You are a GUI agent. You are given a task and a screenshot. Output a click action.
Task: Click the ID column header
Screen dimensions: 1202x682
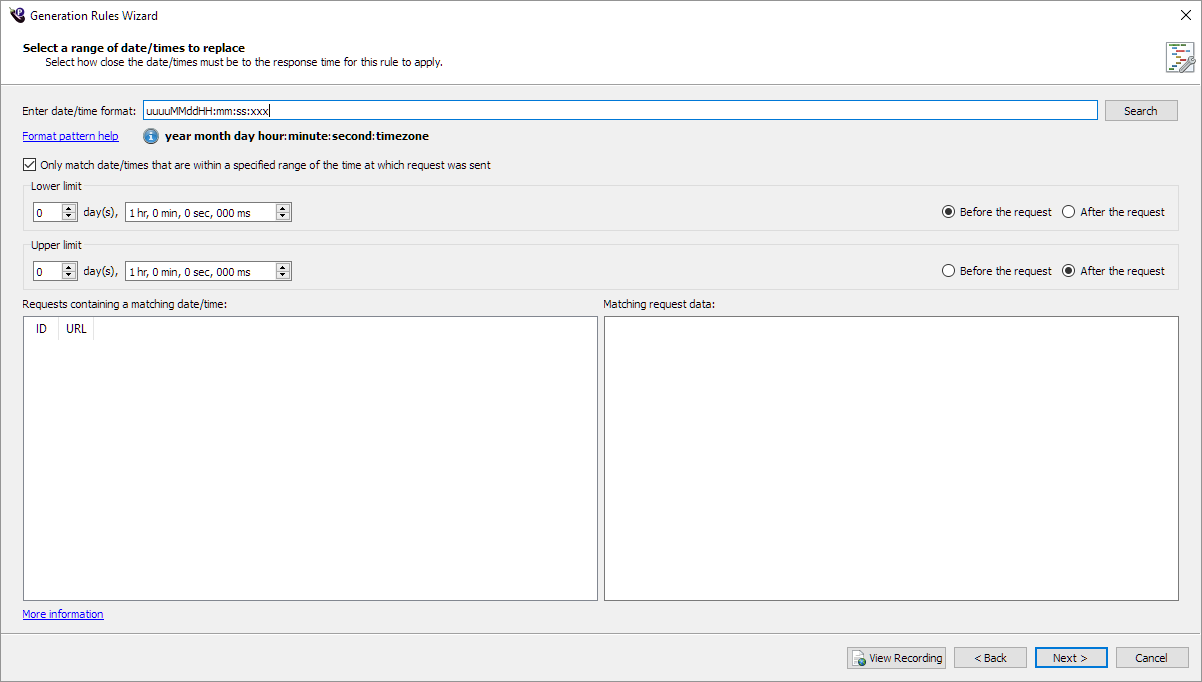click(41, 329)
